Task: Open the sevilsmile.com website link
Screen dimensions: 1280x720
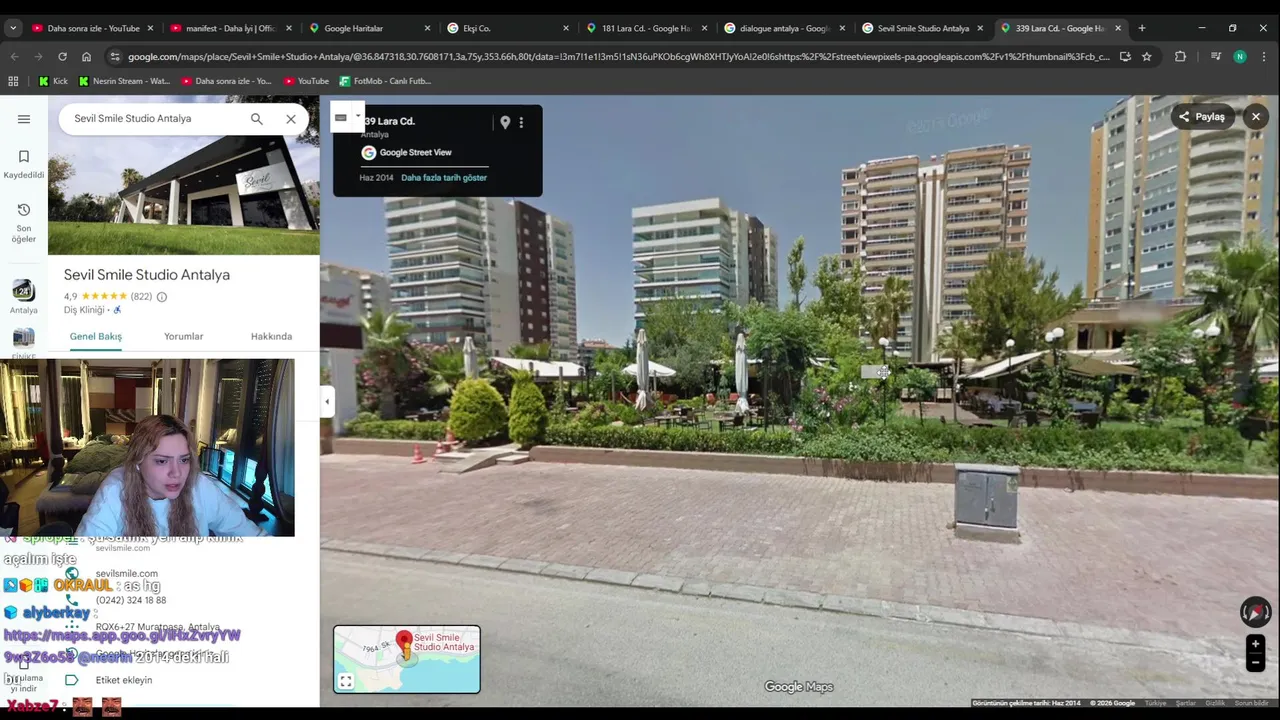Action: (x=127, y=574)
